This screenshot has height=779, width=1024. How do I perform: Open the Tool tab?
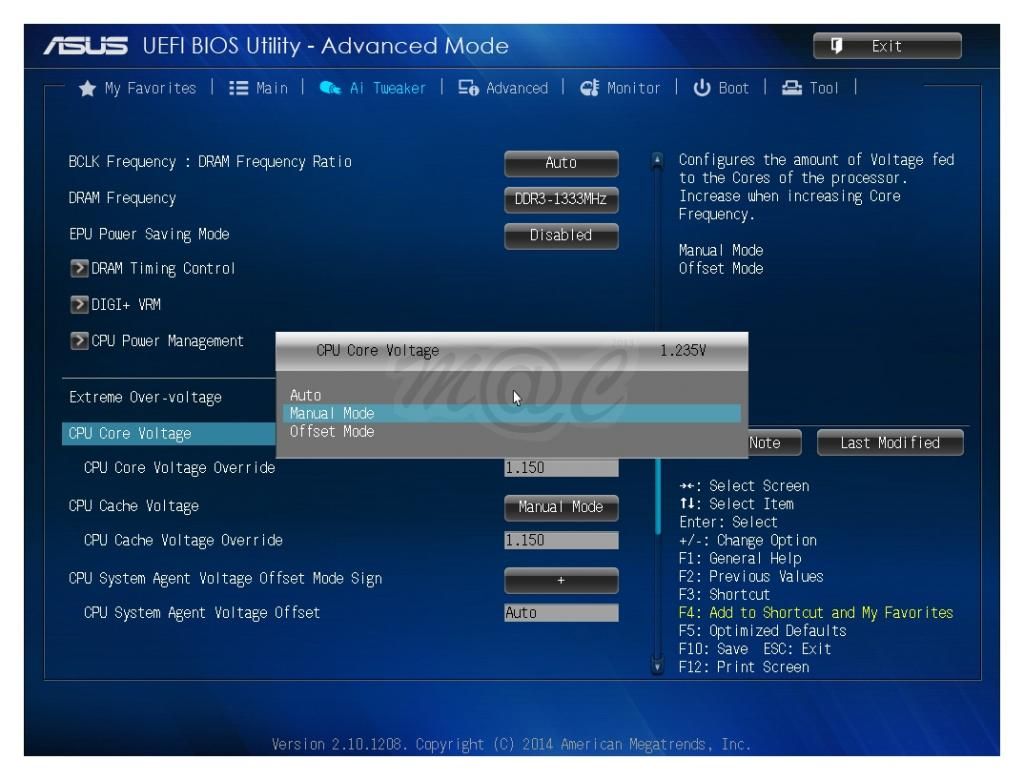[x=824, y=88]
